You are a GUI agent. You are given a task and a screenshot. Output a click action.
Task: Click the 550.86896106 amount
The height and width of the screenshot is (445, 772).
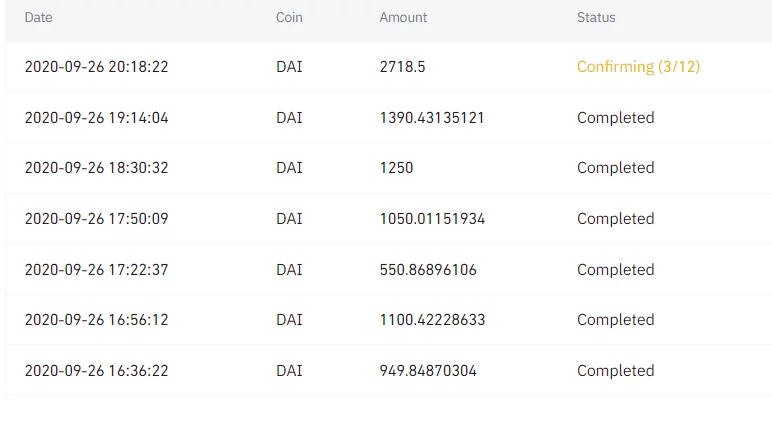click(x=428, y=270)
